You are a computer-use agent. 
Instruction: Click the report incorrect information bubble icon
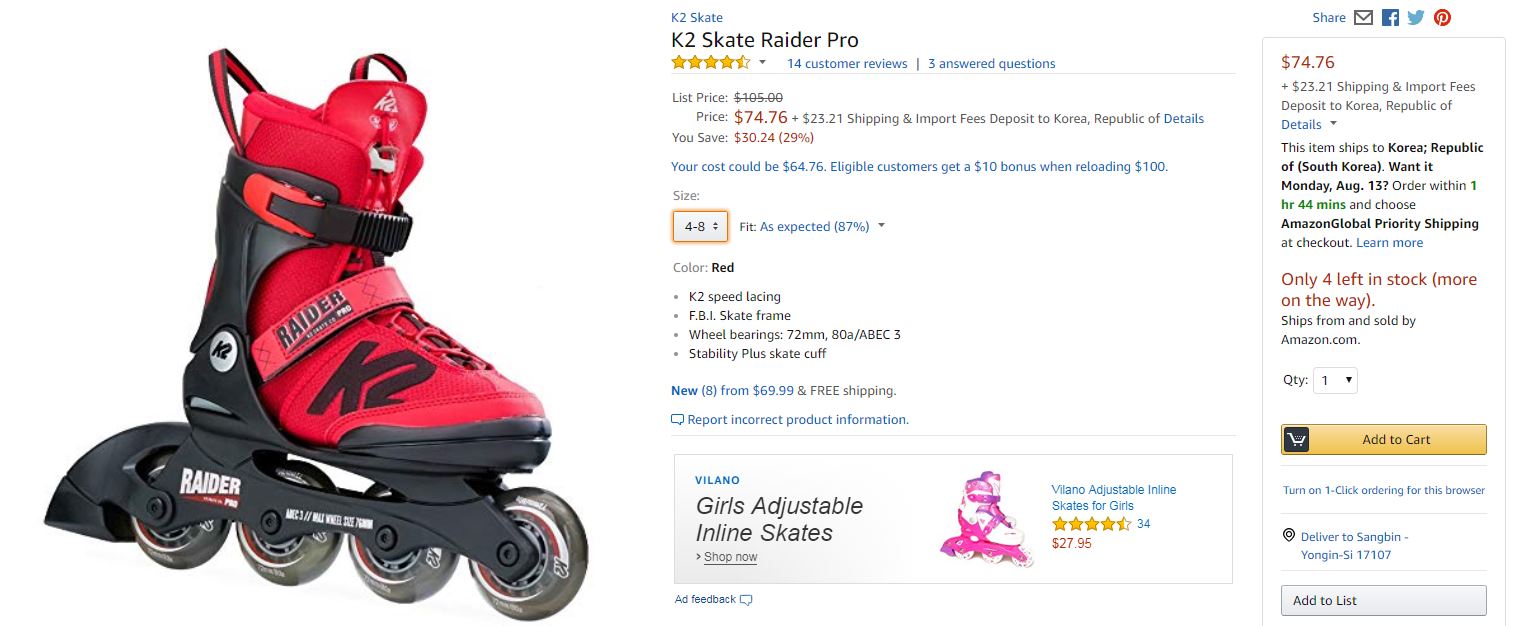677,420
